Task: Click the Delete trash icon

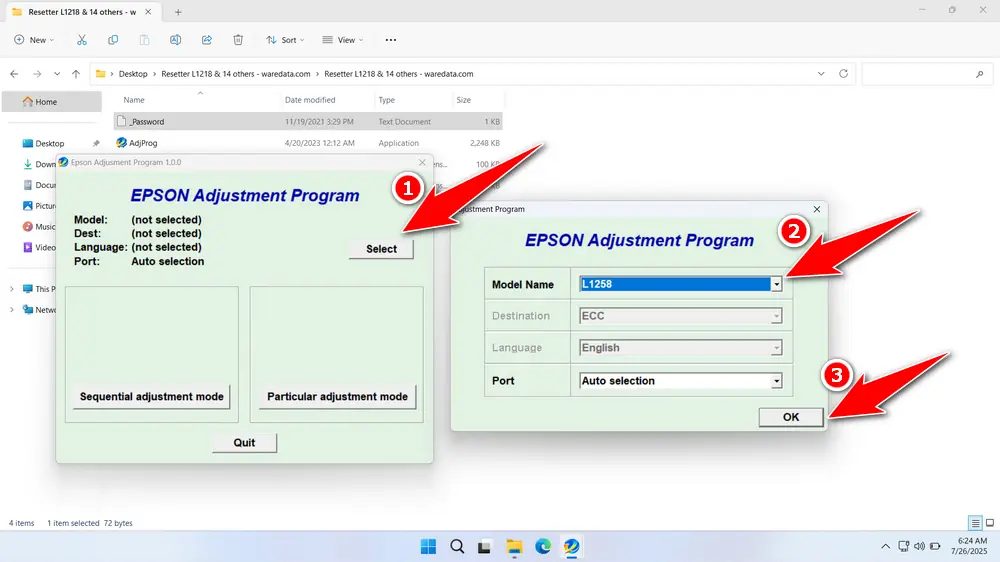Action: tap(238, 40)
